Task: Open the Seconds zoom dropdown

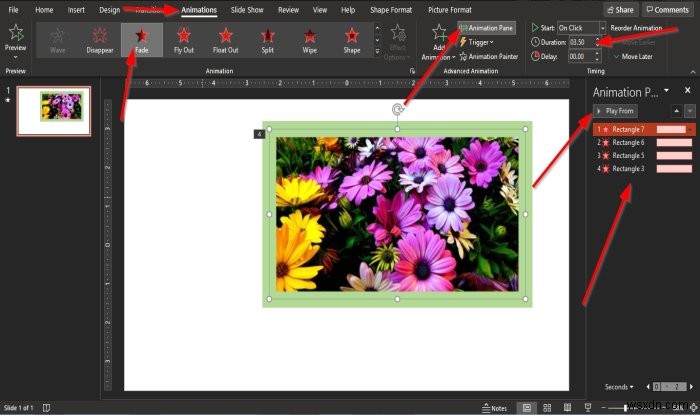Action: tap(619, 387)
